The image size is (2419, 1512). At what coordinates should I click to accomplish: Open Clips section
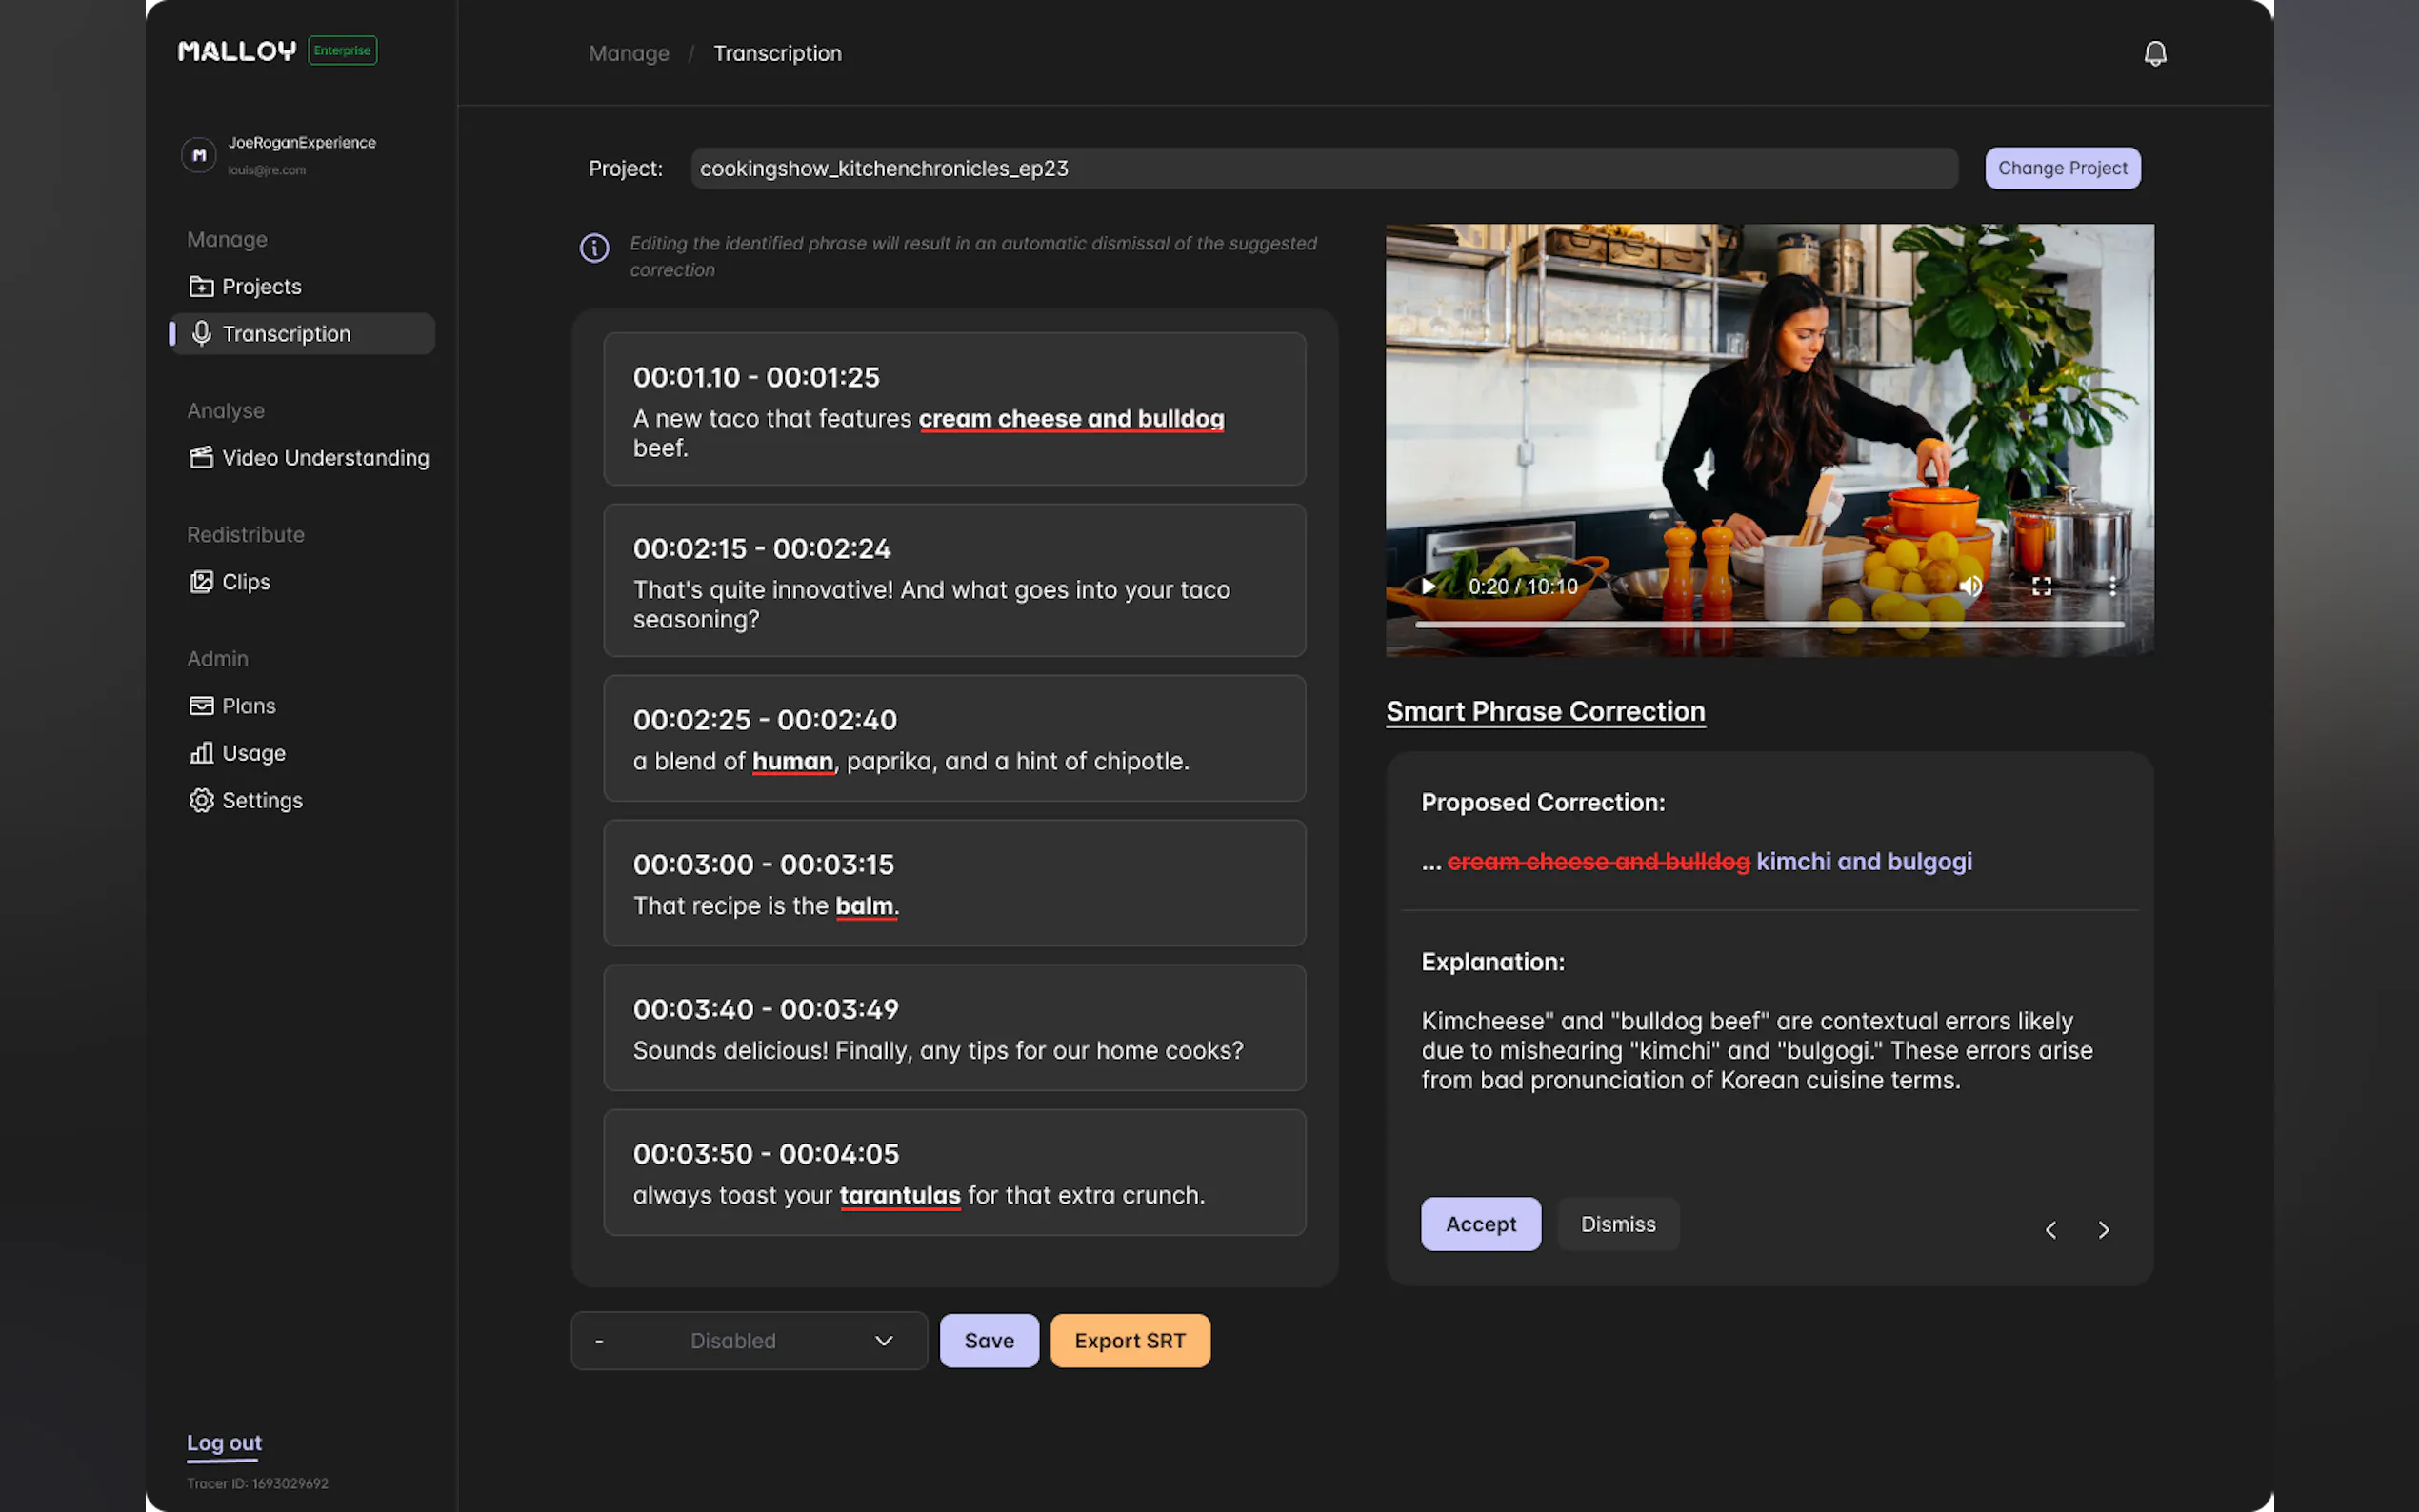coord(245,582)
